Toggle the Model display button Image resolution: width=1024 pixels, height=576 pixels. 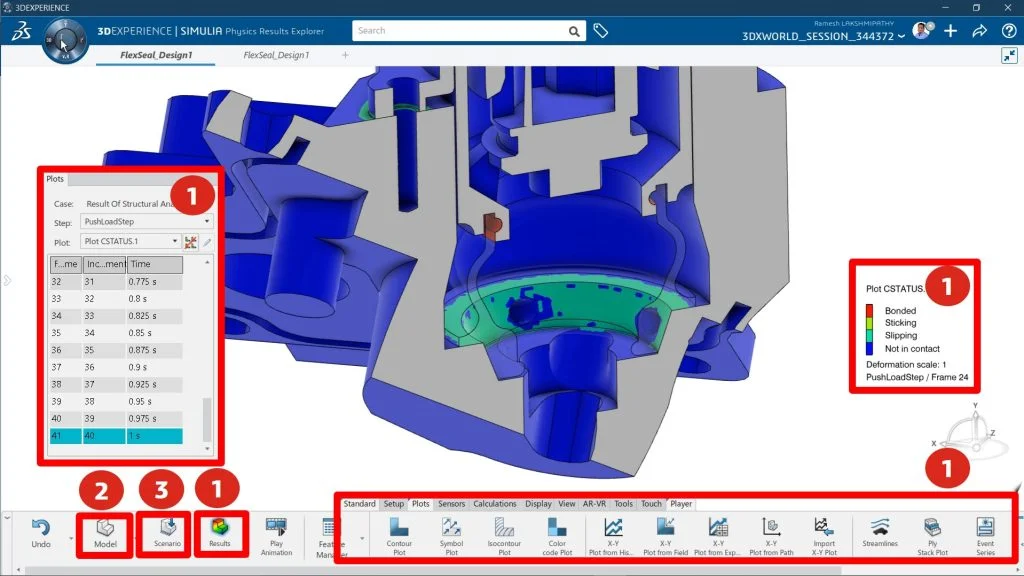click(105, 531)
